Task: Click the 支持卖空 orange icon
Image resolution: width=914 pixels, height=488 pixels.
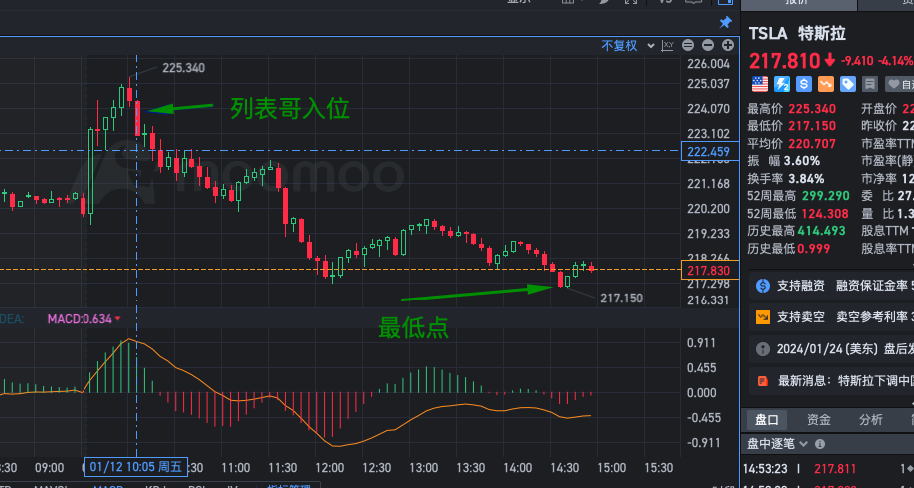Action: pos(762,317)
